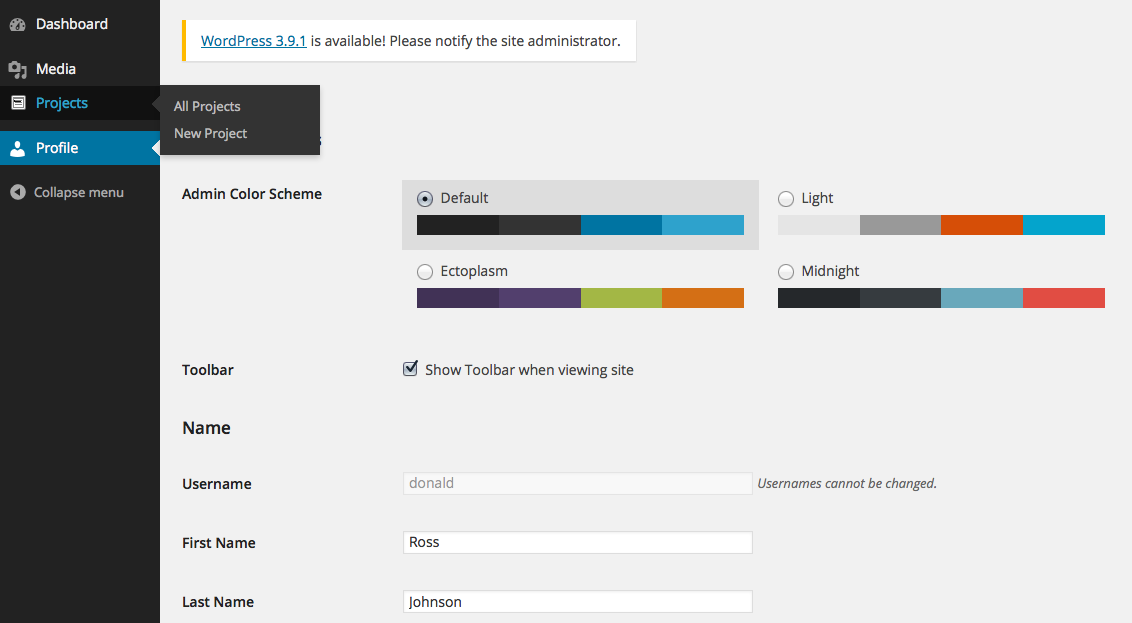Screen dimensions: 1132x623
Task: Open Media via its sidebar icon
Action: [17, 68]
